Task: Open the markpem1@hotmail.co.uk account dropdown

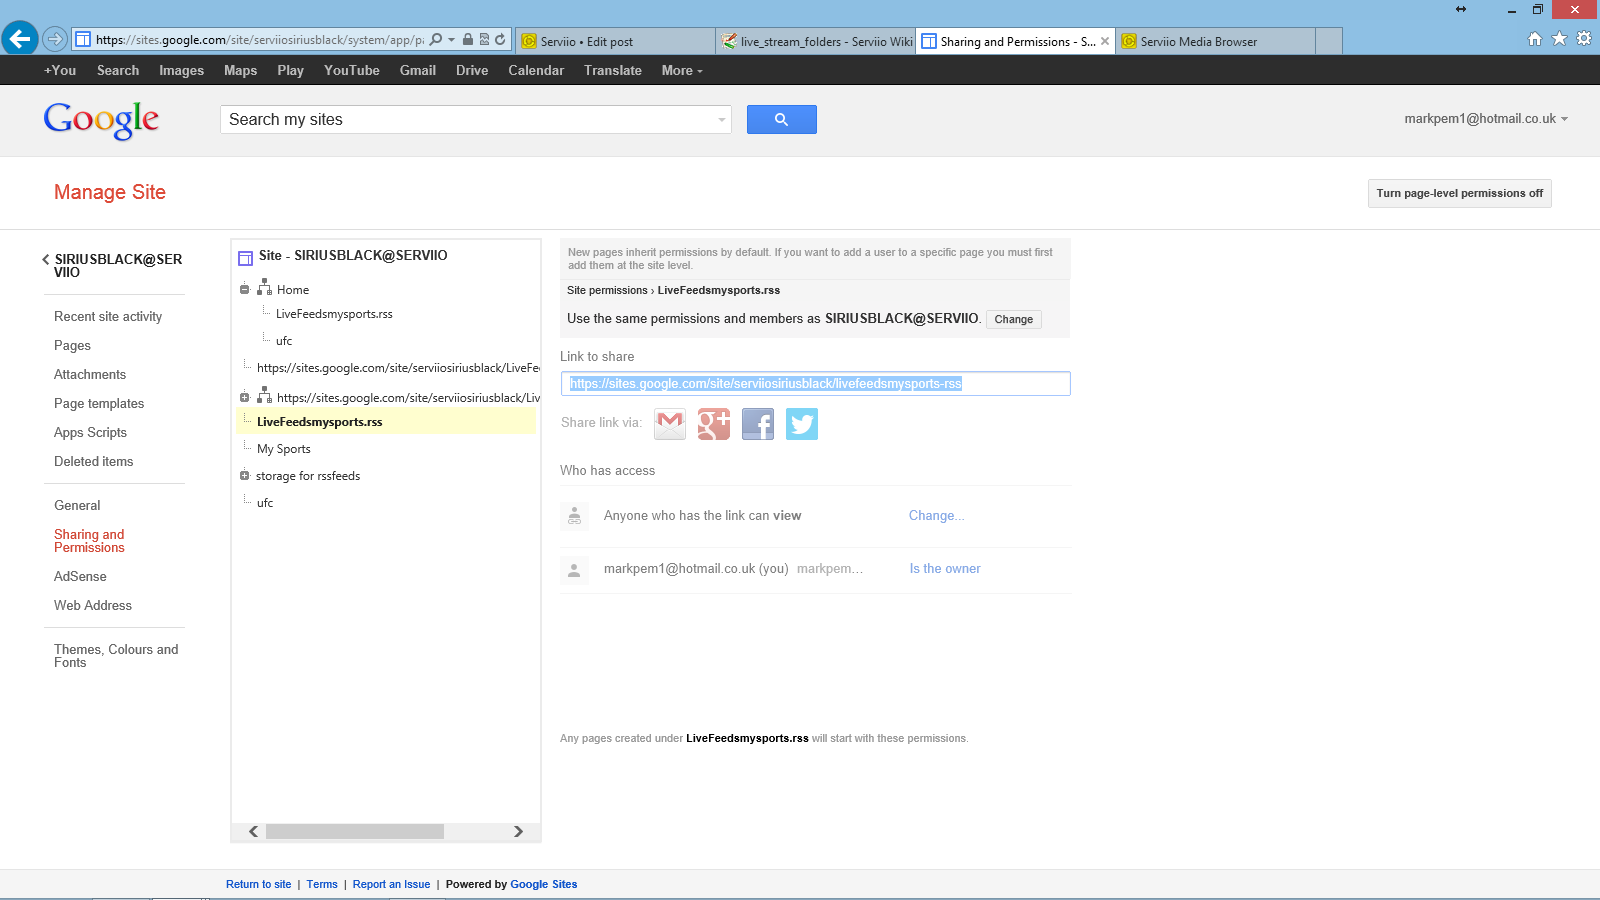Action: [x=1486, y=118]
